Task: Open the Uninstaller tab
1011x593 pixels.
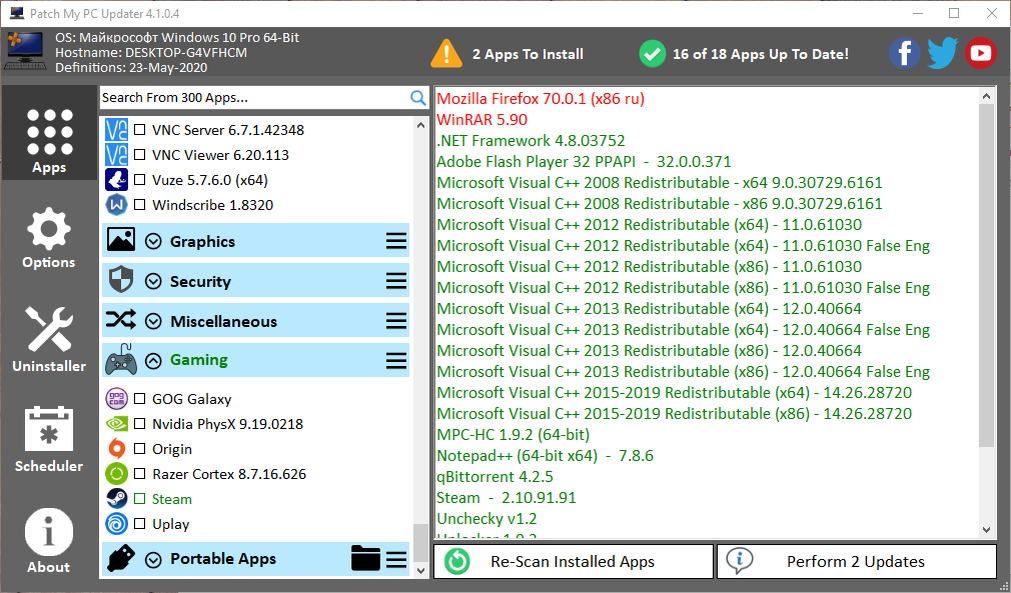Action: [49, 339]
